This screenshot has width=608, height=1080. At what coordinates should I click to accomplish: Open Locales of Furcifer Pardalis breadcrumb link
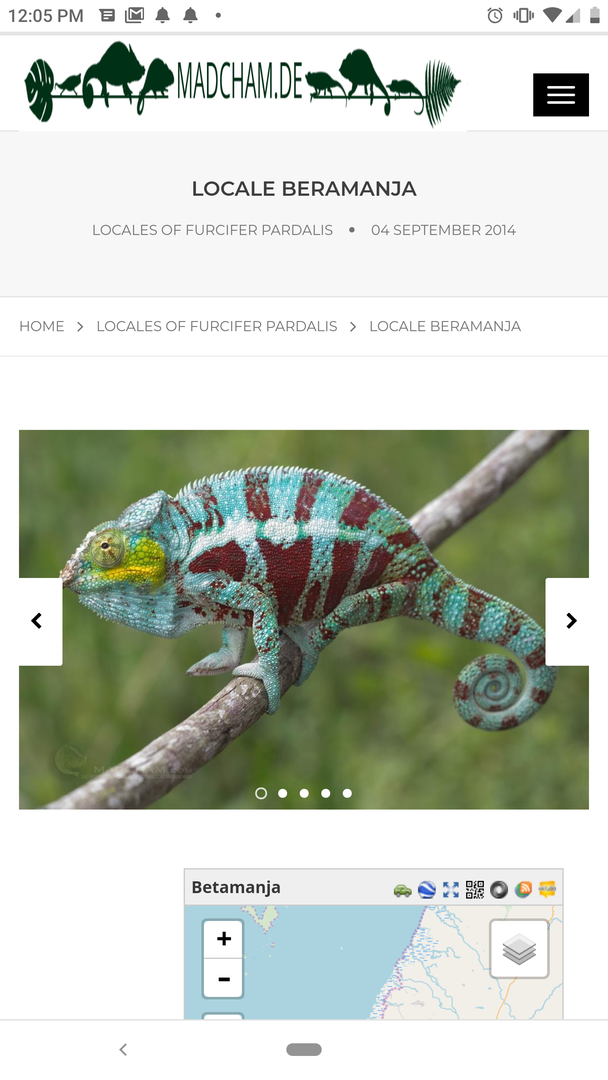click(x=217, y=326)
